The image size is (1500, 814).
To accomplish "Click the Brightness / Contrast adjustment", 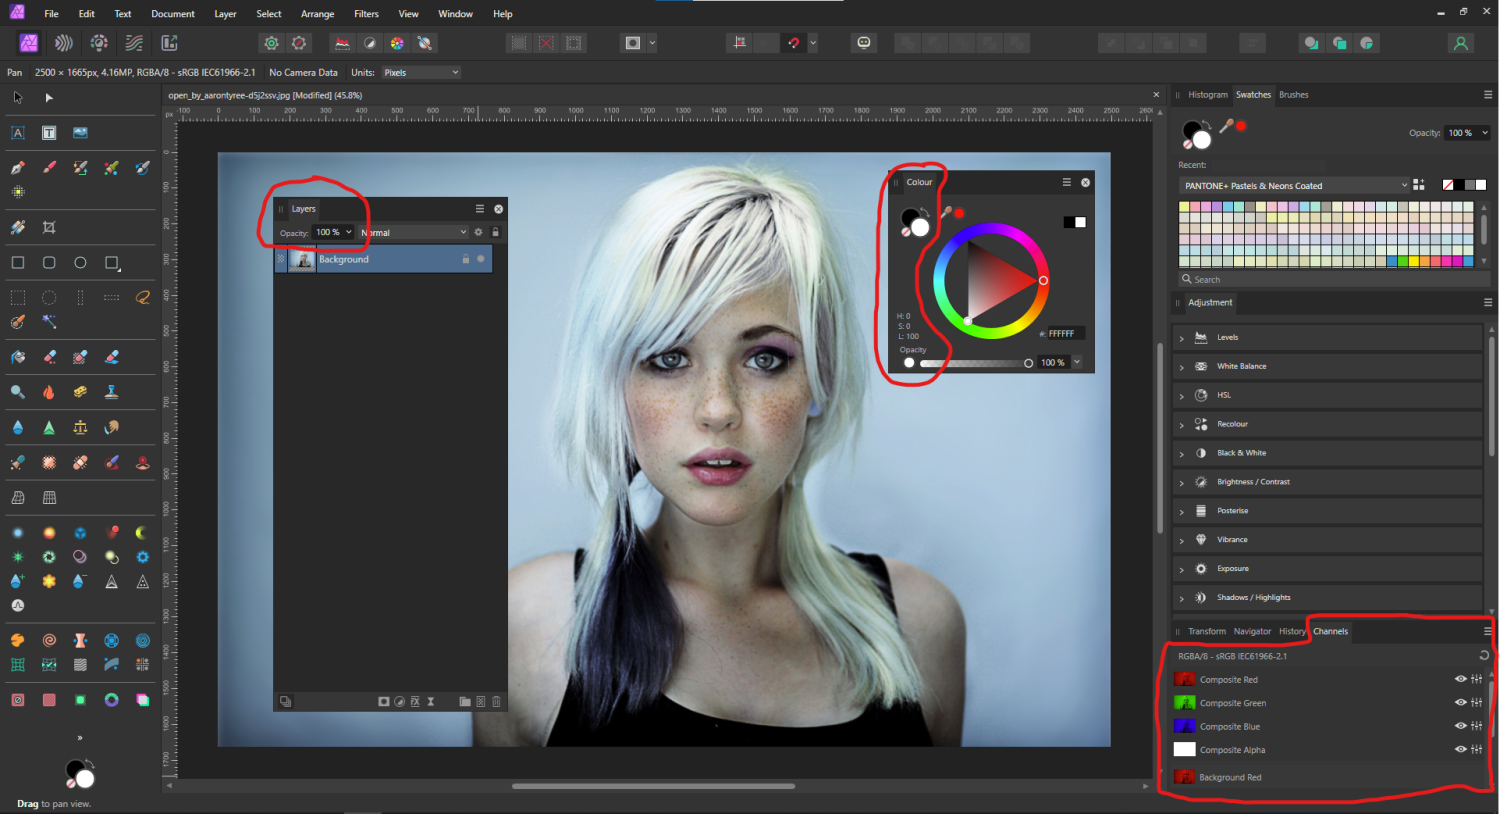I will coord(1253,482).
